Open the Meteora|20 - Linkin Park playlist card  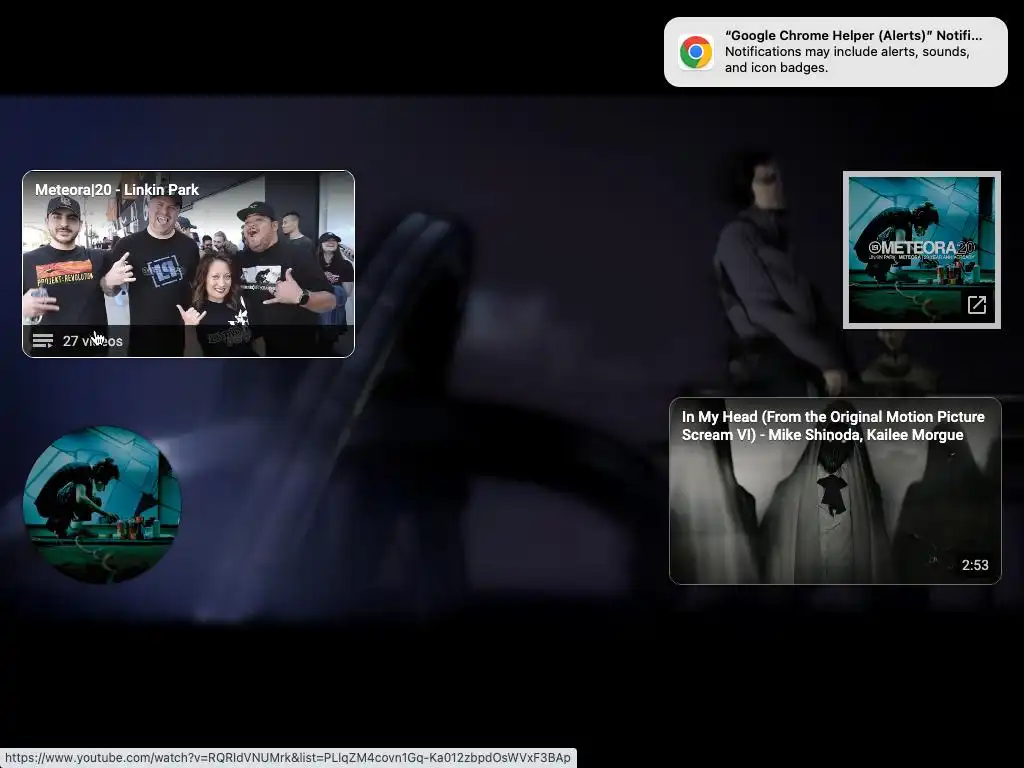[188, 264]
